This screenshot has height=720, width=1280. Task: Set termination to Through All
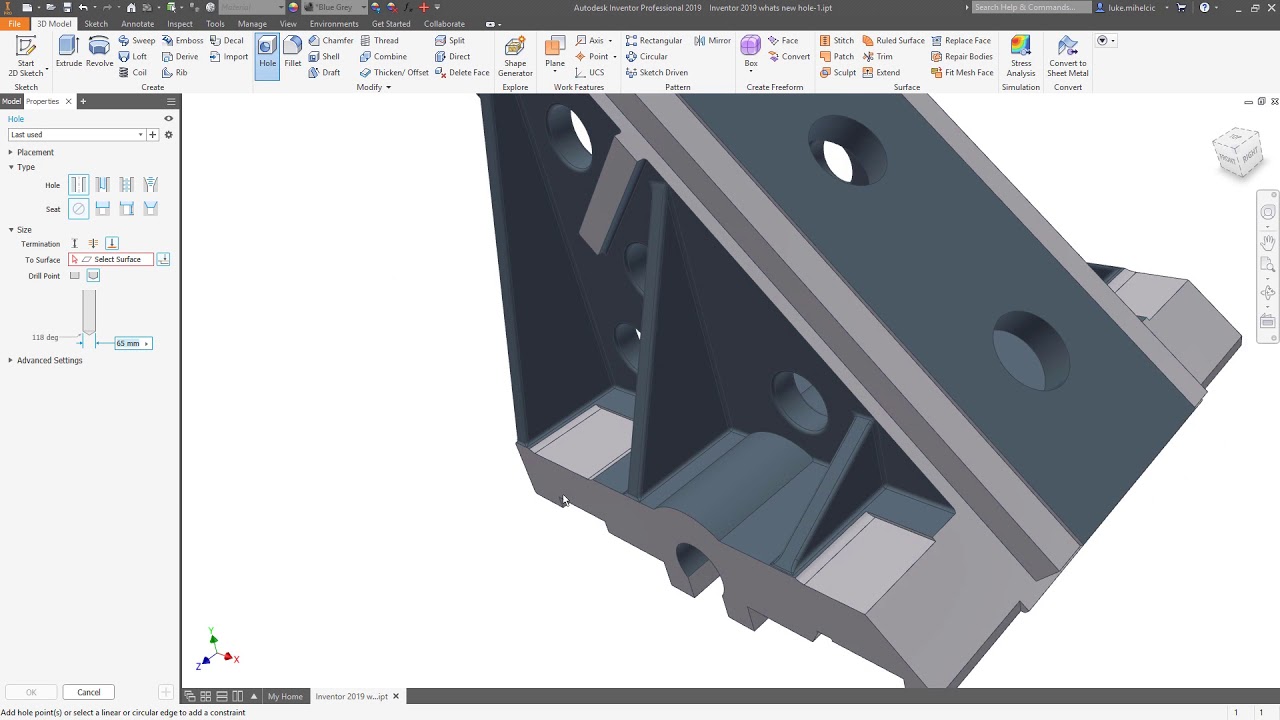pos(93,243)
